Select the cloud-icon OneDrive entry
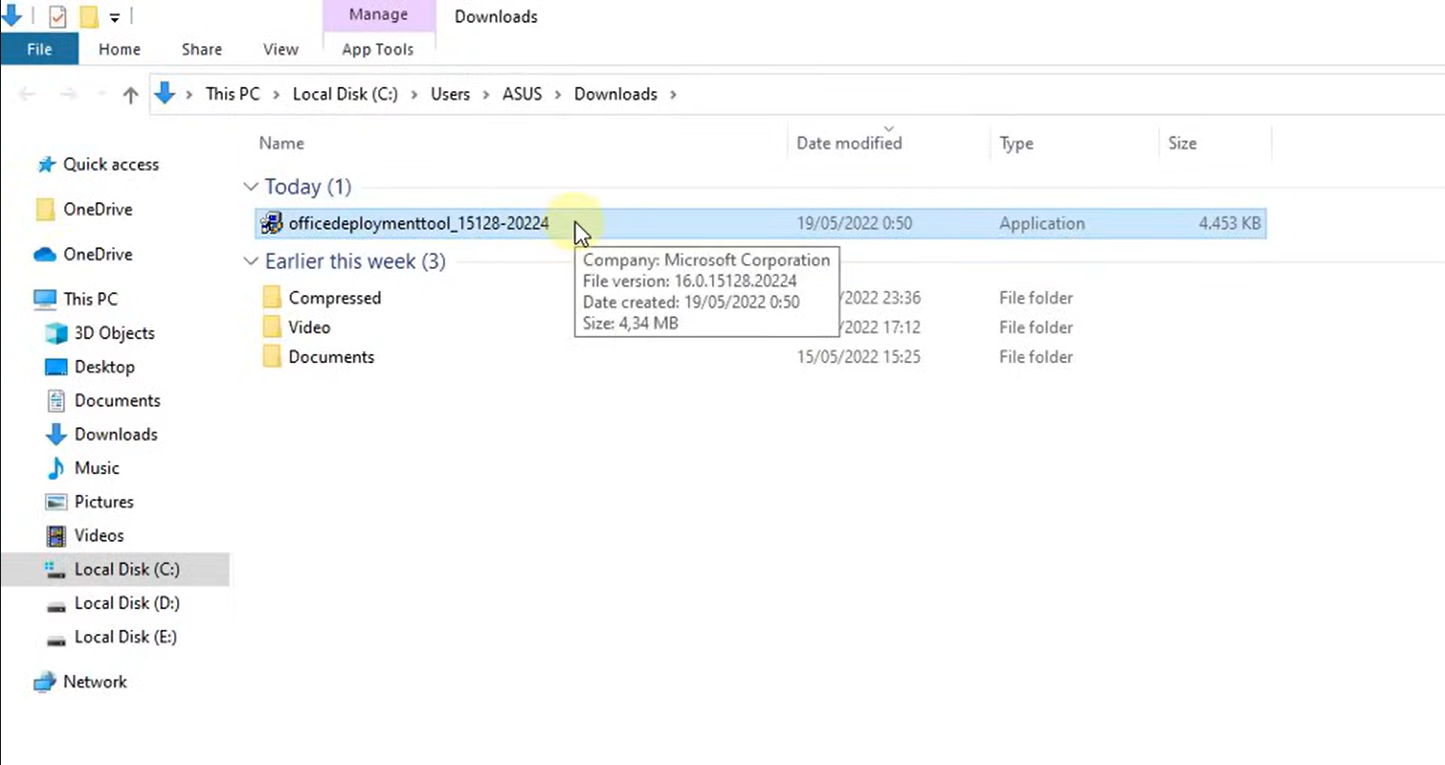Screen dimensions: 1445x765 point(97,254)
